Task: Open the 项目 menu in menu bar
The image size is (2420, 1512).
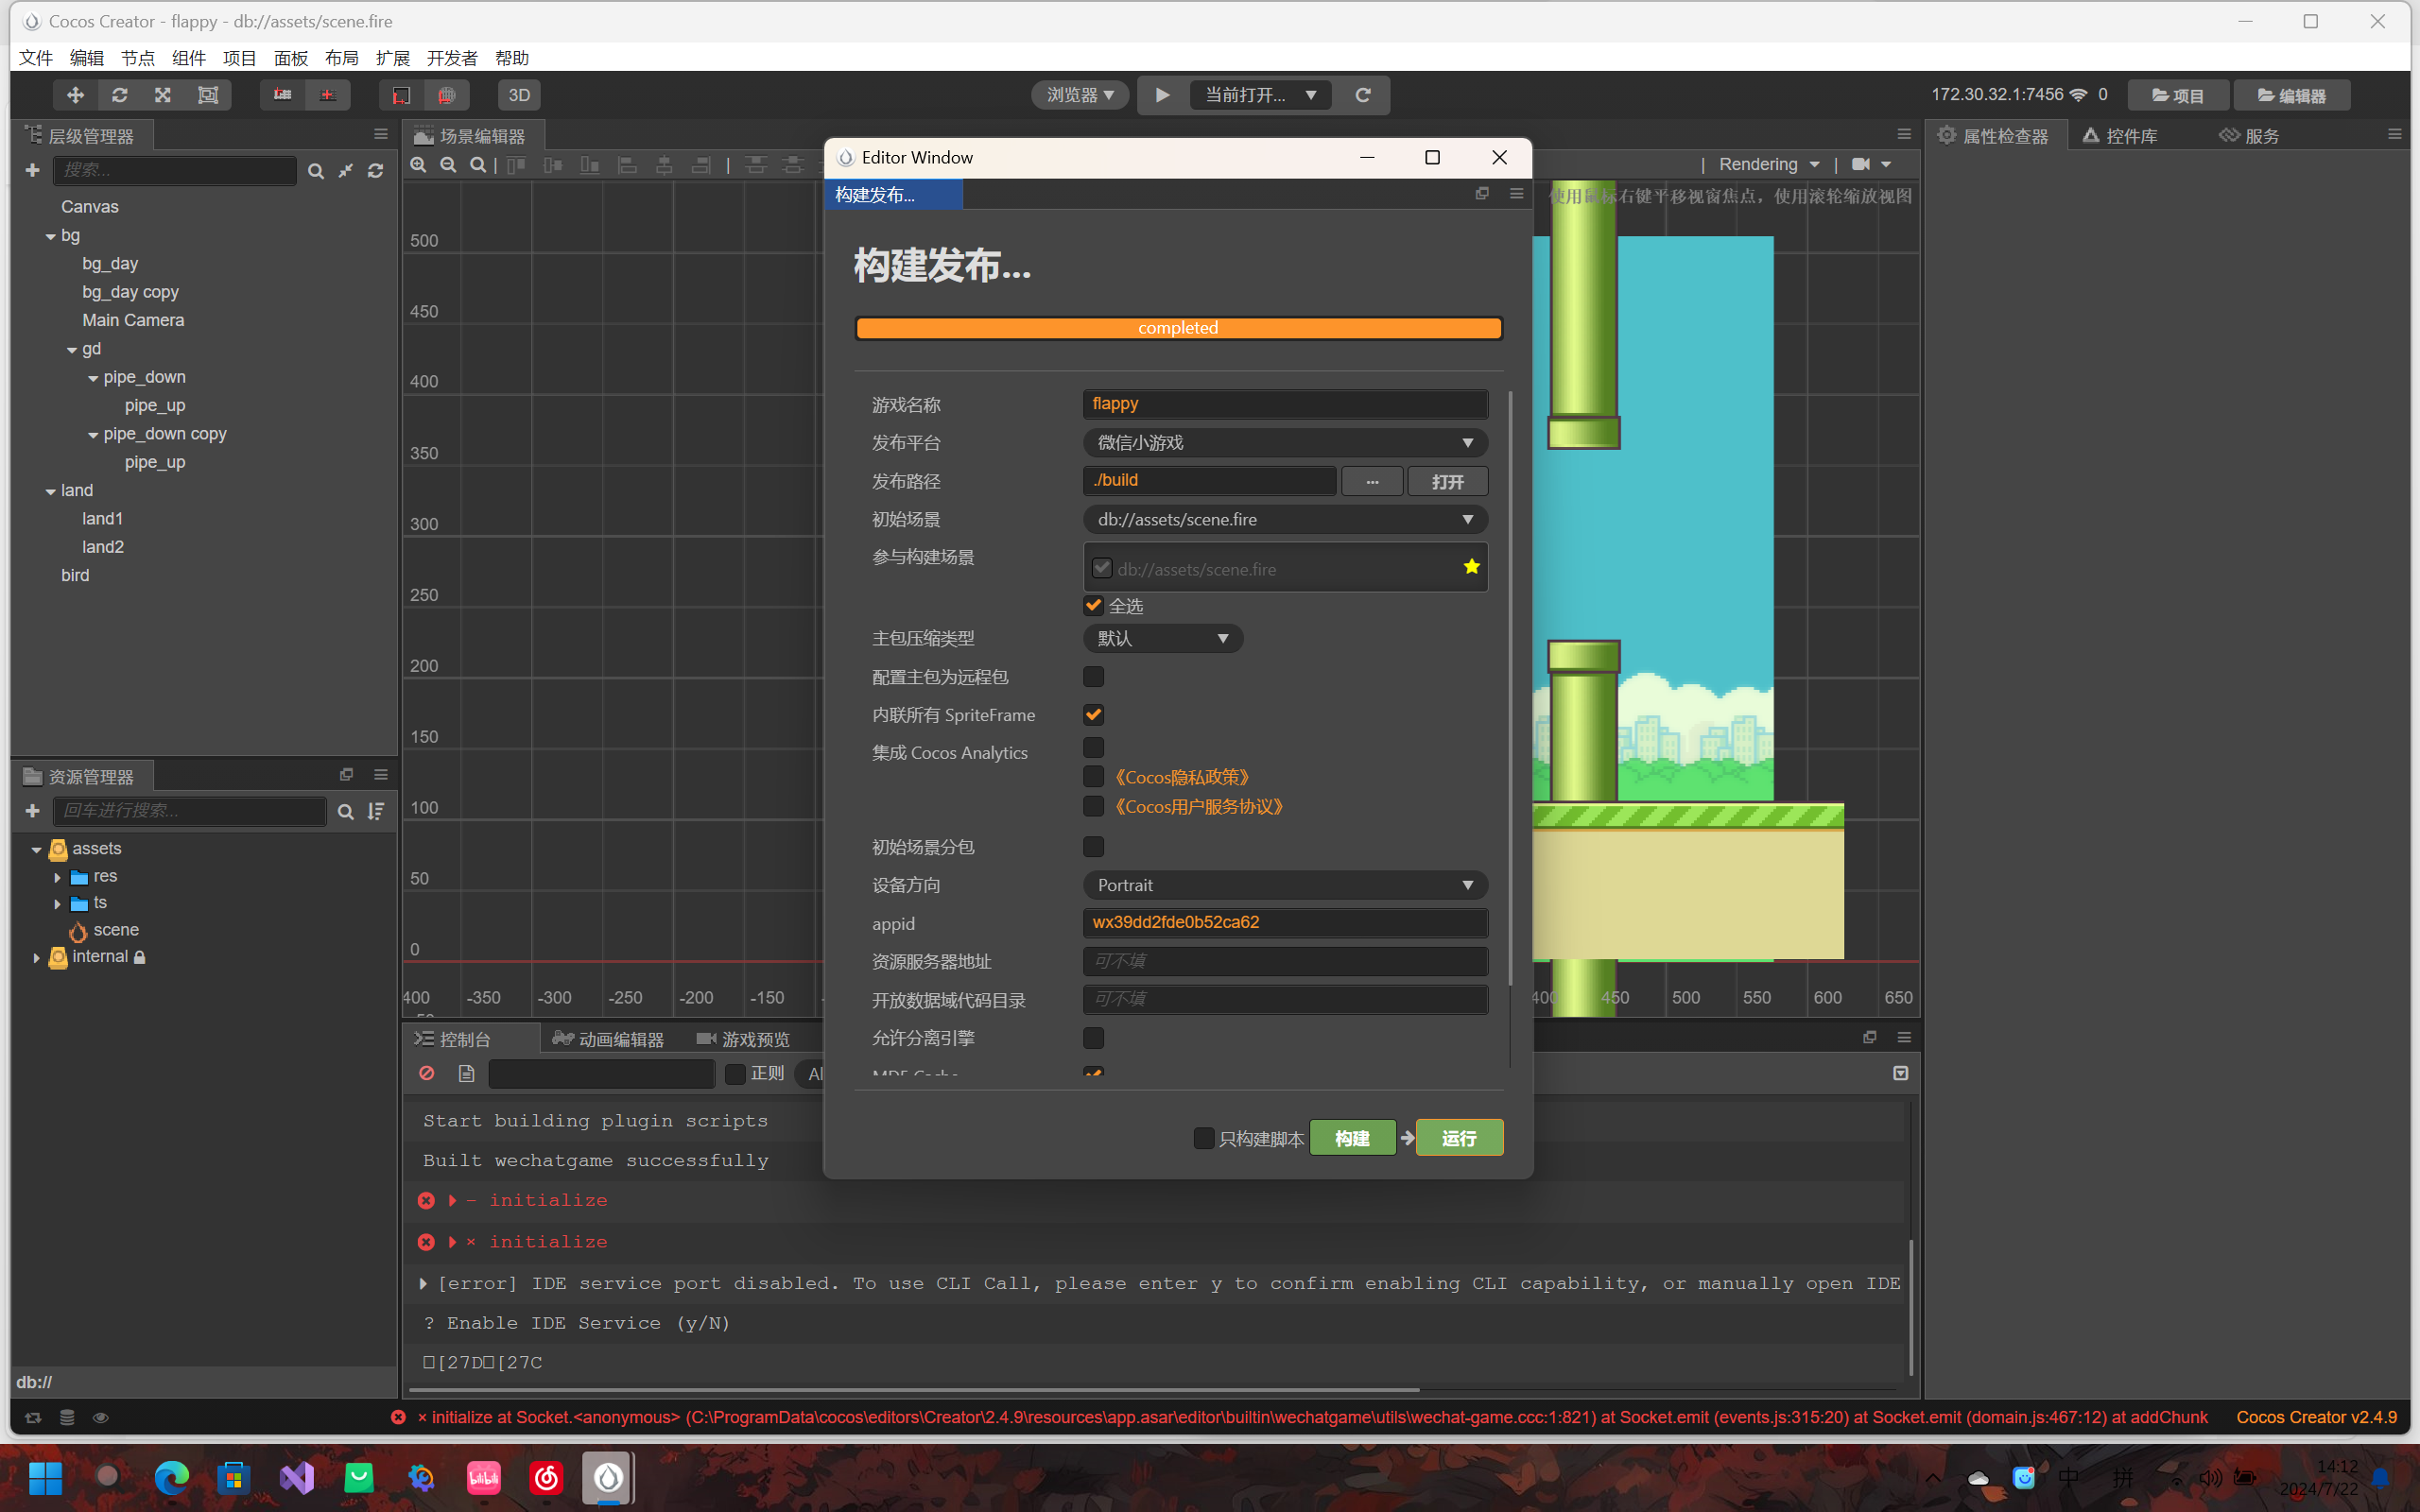Action: (x=239, y=58)
